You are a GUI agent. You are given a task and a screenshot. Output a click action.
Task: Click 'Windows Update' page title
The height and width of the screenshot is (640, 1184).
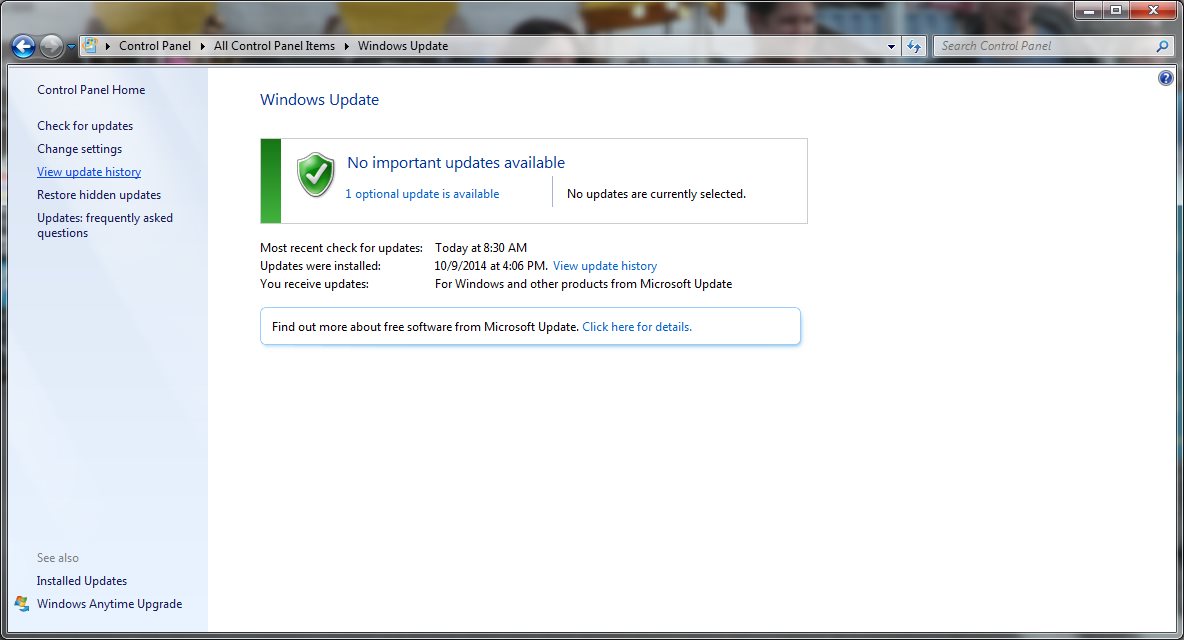(319, 100)
